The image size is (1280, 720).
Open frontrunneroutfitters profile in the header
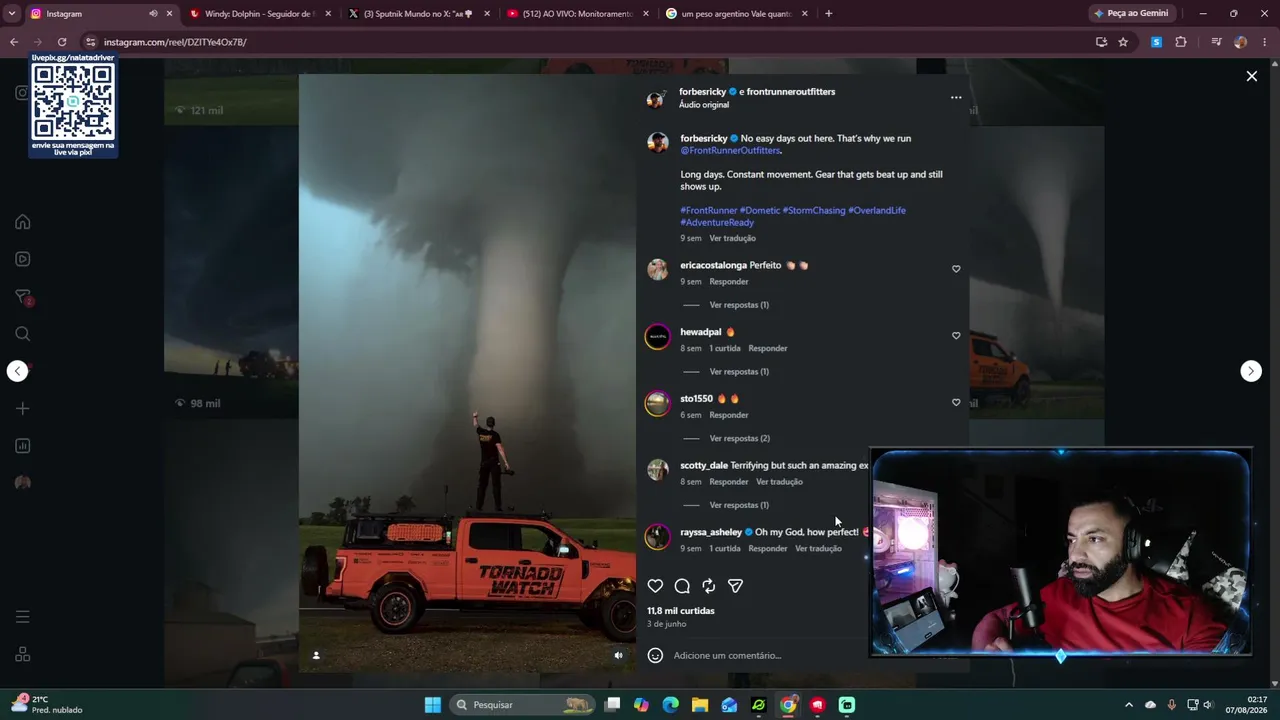point(790,92)
